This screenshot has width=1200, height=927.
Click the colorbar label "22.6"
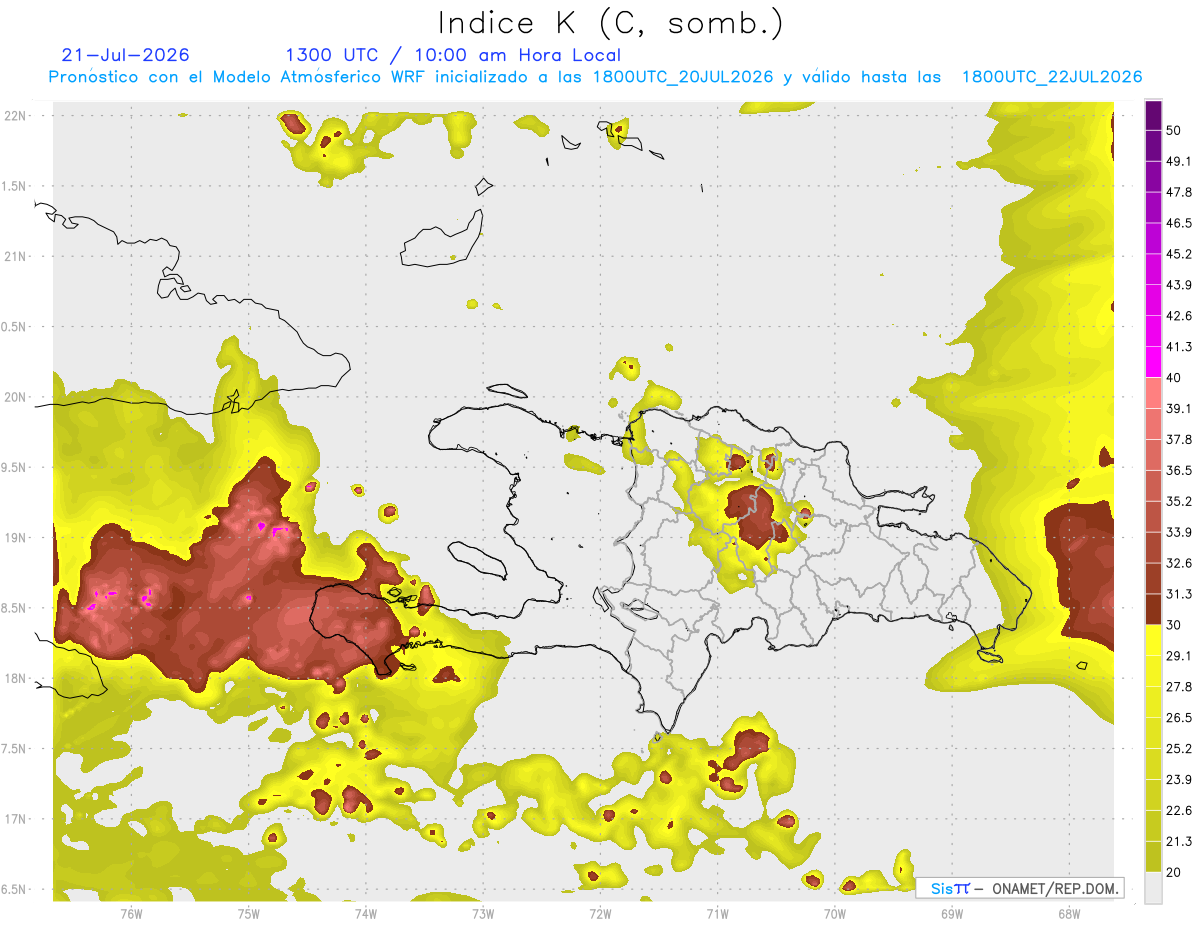click(x=1178, y=811)
